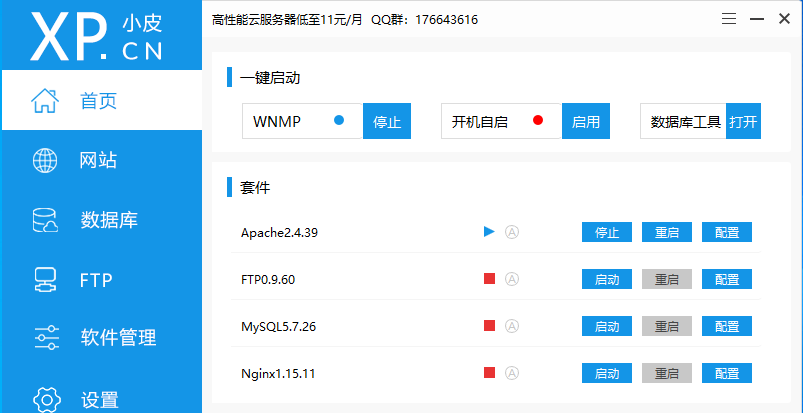Click the 数据库工具 label
The width and height of the screenshot is (803, 413).
(686, 122)
